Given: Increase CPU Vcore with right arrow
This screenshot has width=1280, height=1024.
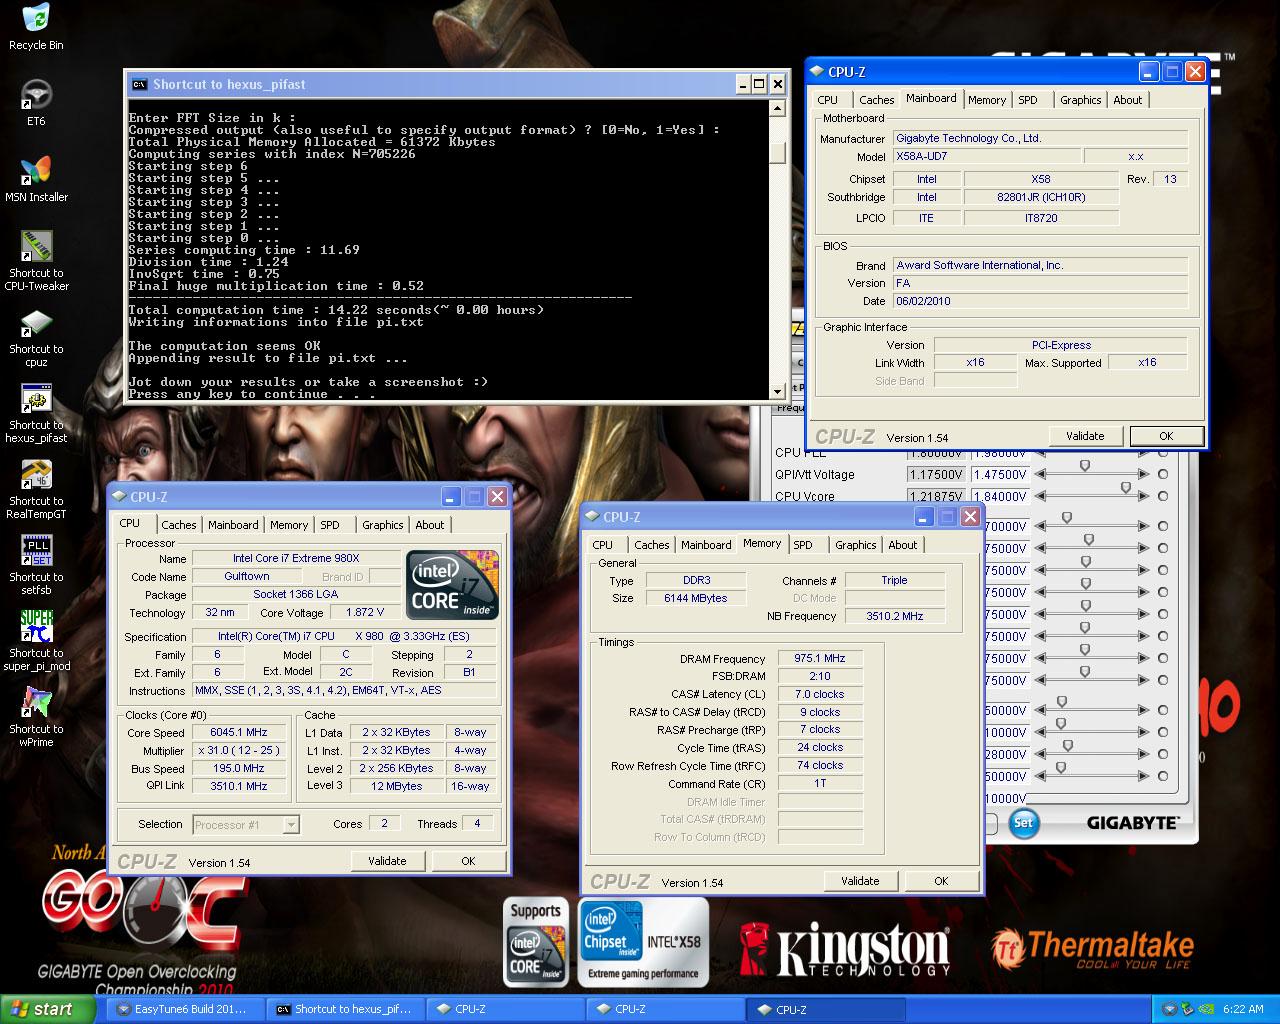Looking at the screenshot, I should pyautogui.click(x=1144, y=496).
